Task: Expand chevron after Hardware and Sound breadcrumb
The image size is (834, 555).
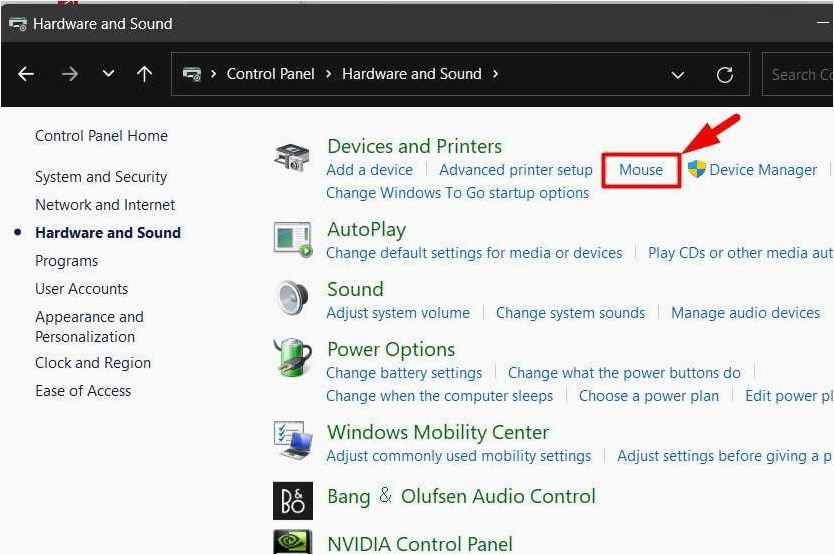Action: pos(495,74)
